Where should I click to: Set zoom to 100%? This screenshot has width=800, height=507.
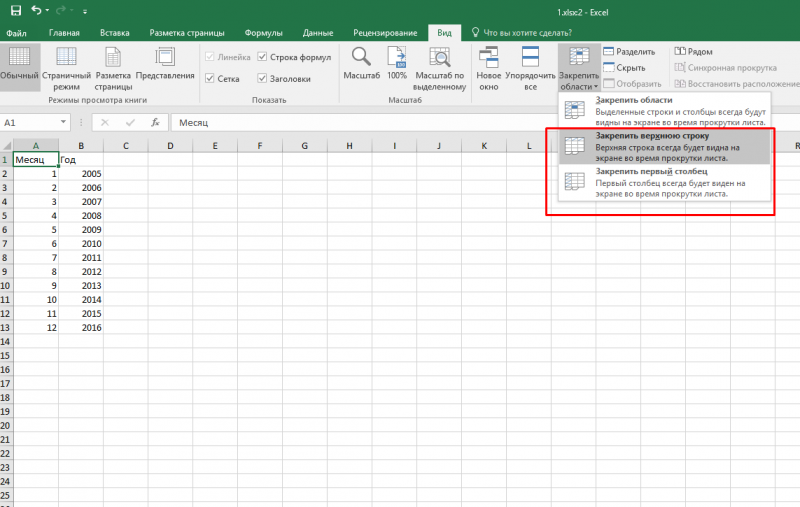(397, 64)
